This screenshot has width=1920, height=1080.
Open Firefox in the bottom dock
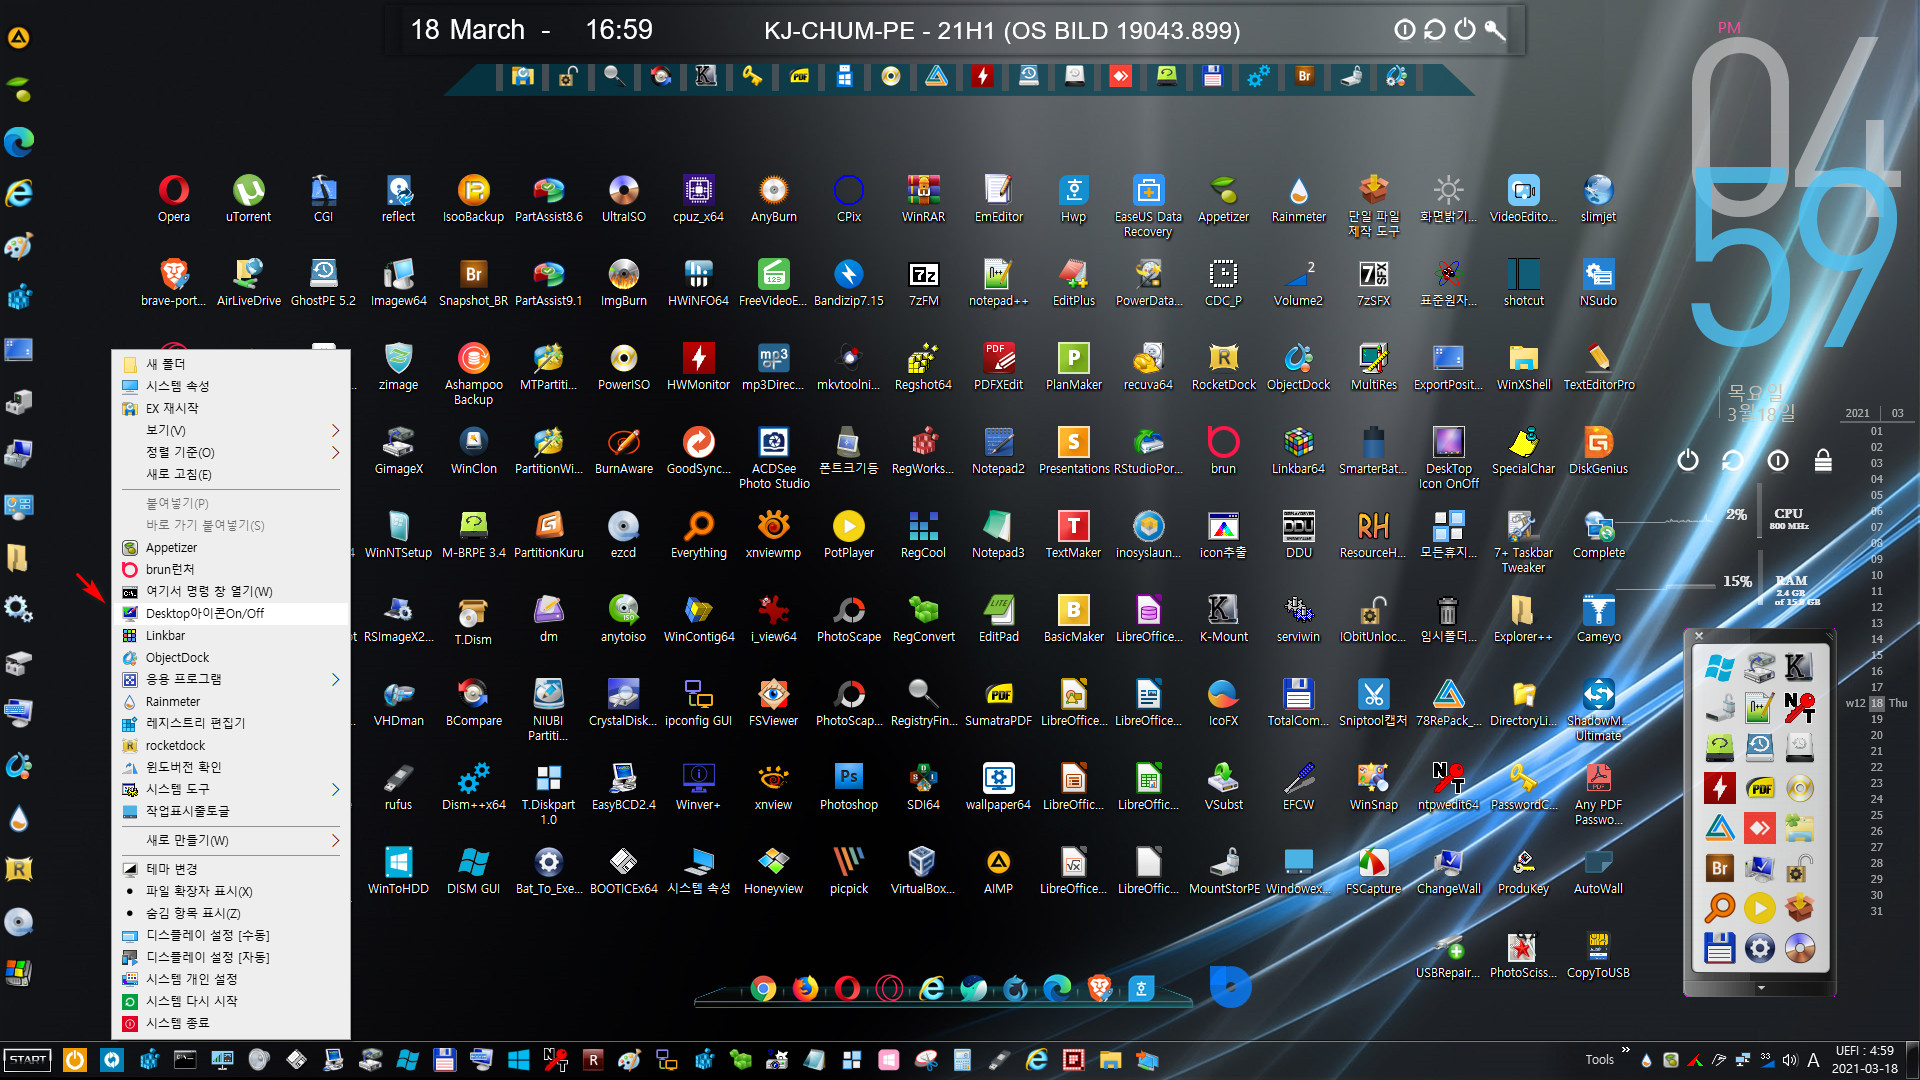point(805,988)
